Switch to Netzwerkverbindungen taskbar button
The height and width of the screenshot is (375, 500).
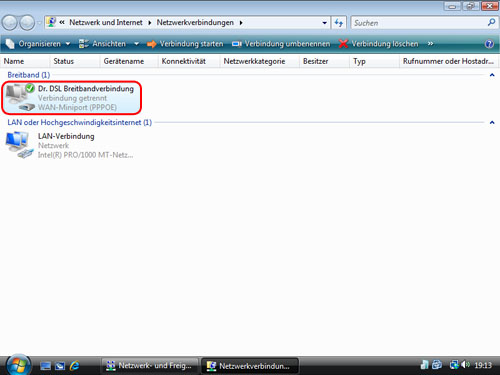coord(250,366)
